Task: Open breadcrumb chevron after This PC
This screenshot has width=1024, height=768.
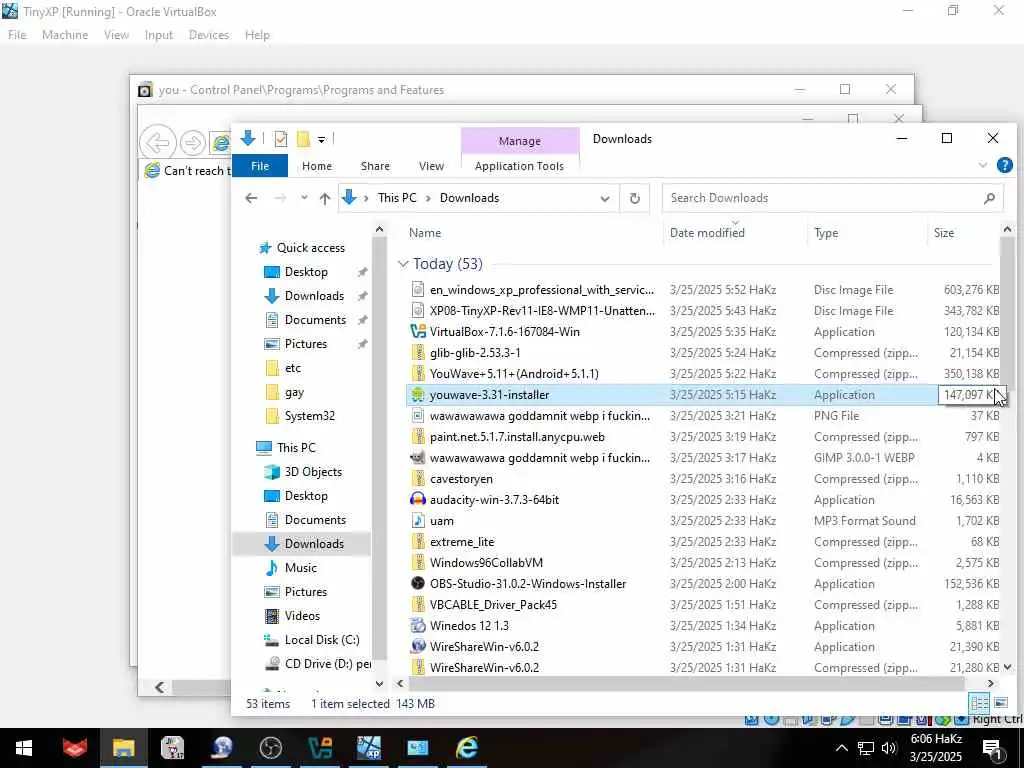Action: point(428,198)
